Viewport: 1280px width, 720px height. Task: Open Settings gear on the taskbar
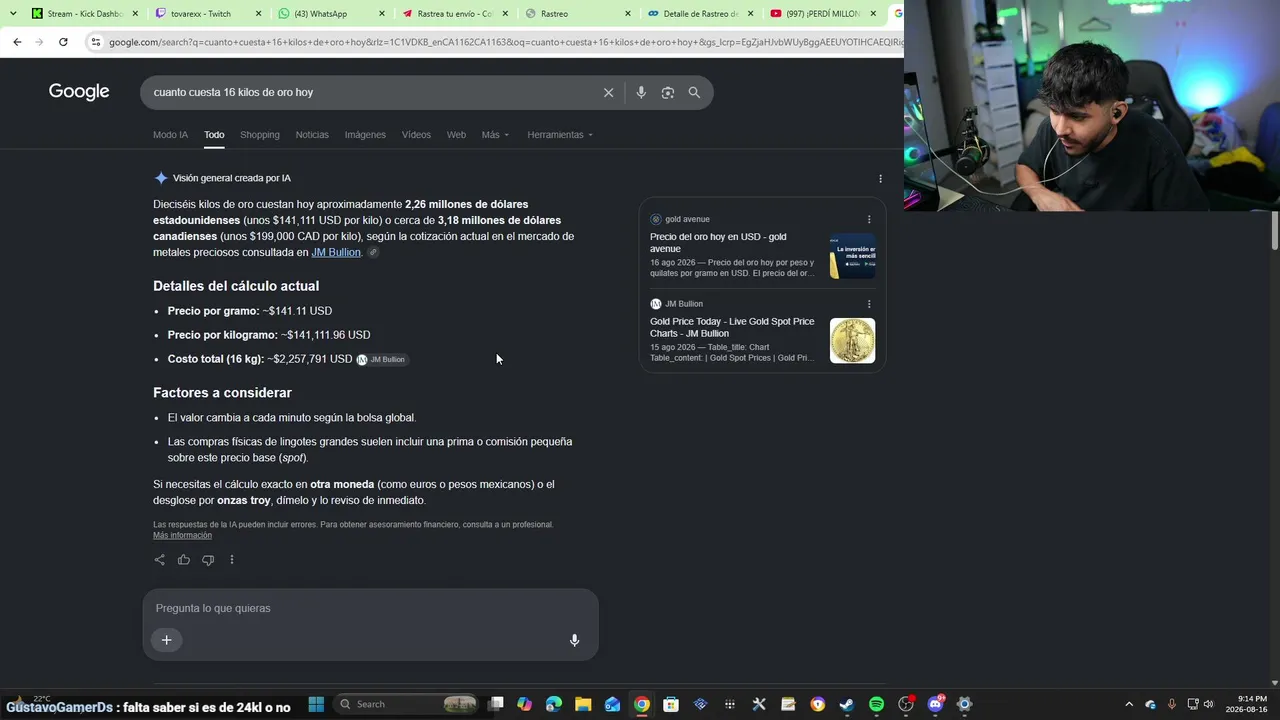(965, 704)
